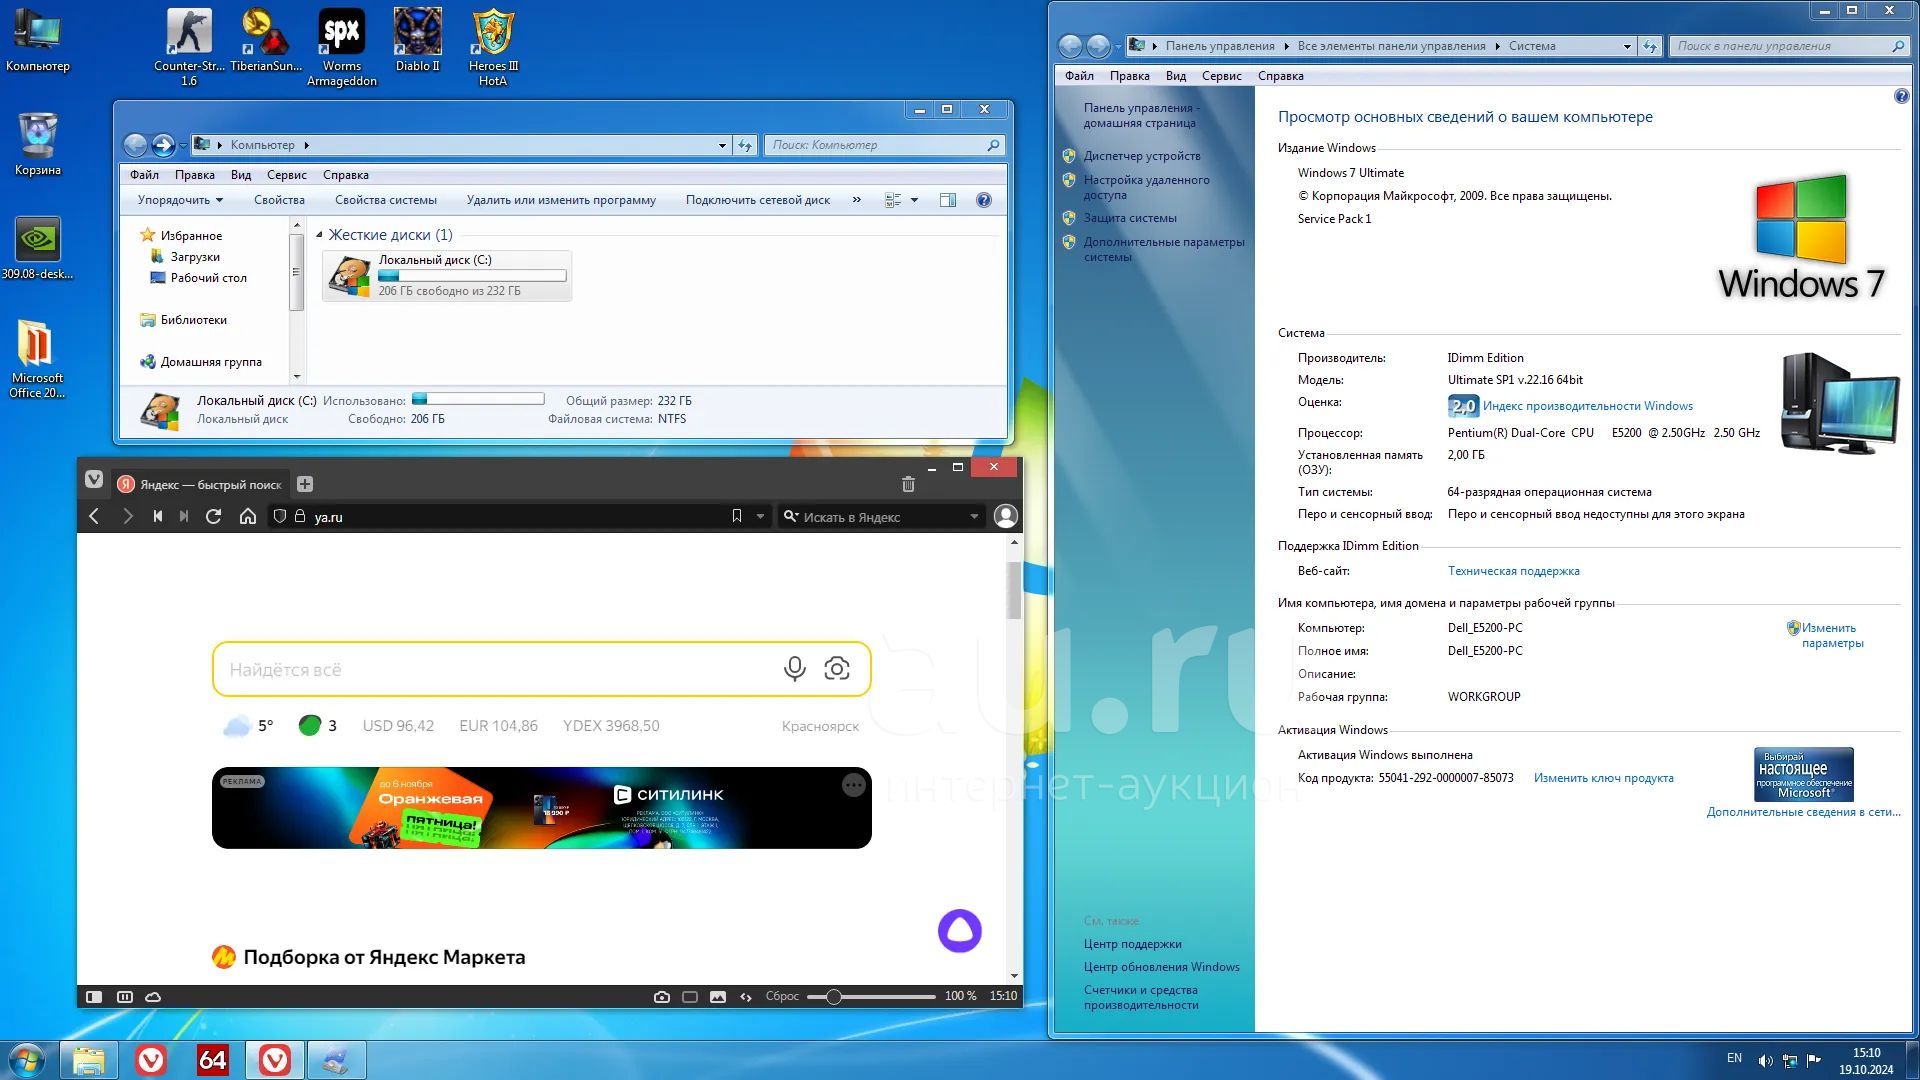Click the EN language indicator
The image size is (1920, 1080).
pos(1735,1058)
